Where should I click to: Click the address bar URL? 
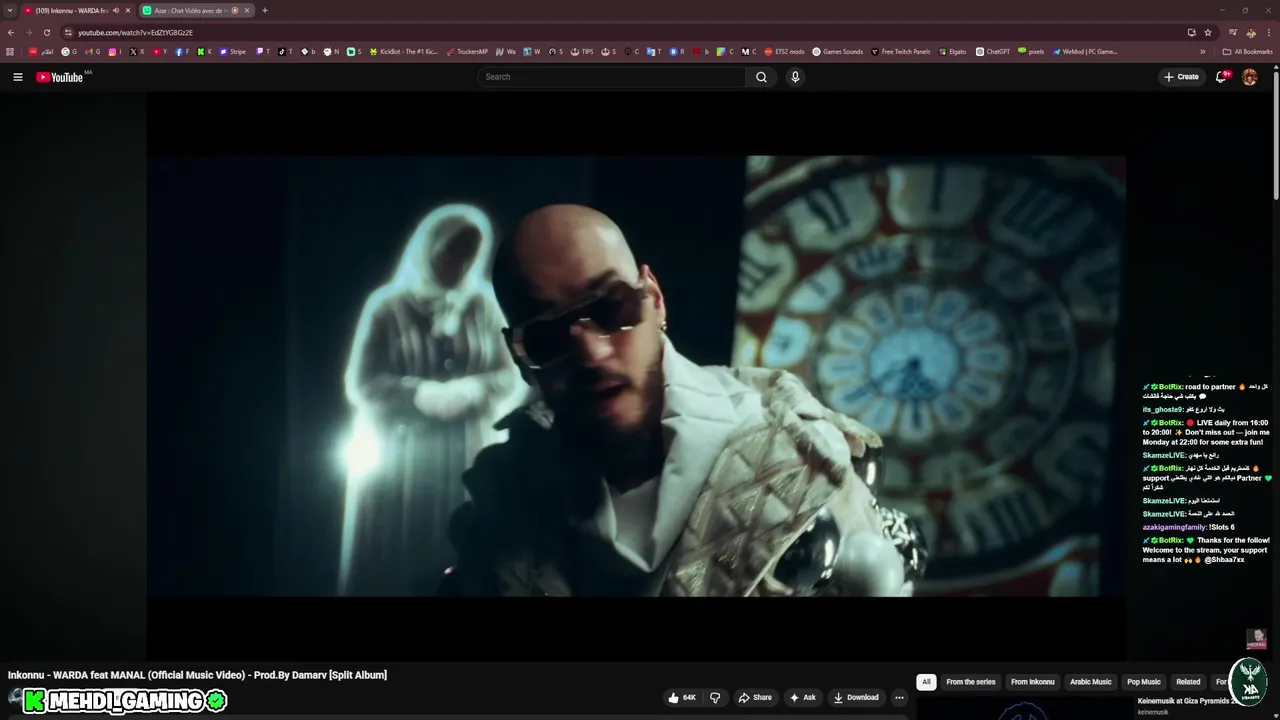pos(135,32)
